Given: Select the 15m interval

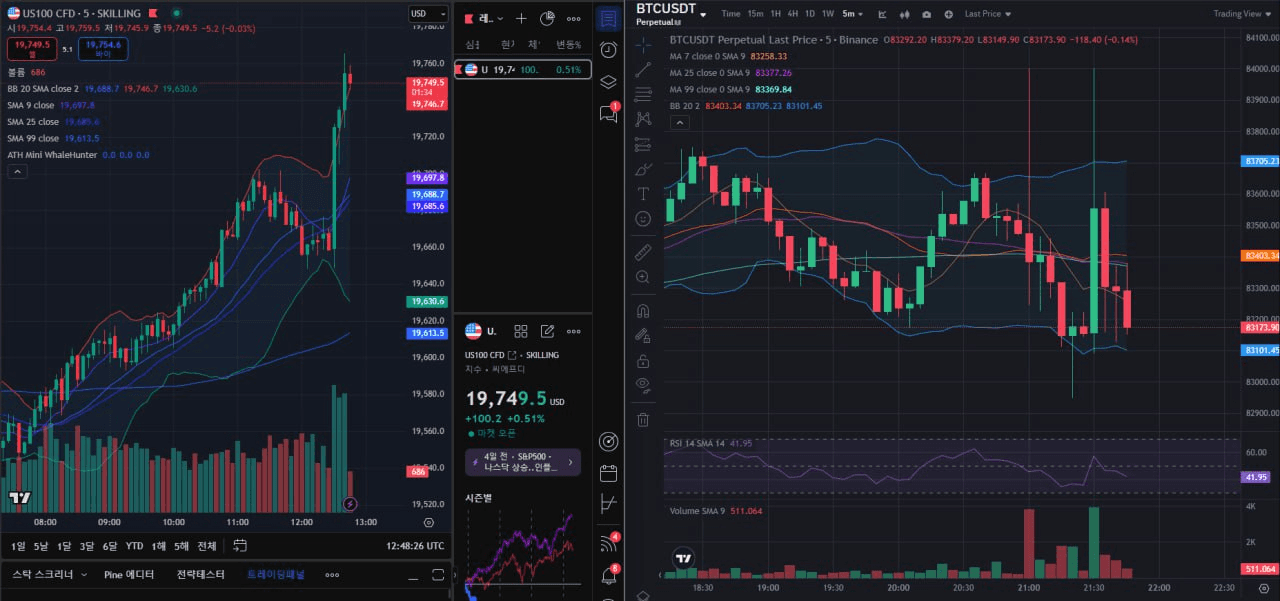Looking at the screenshot, I should [x=755, y=14].
